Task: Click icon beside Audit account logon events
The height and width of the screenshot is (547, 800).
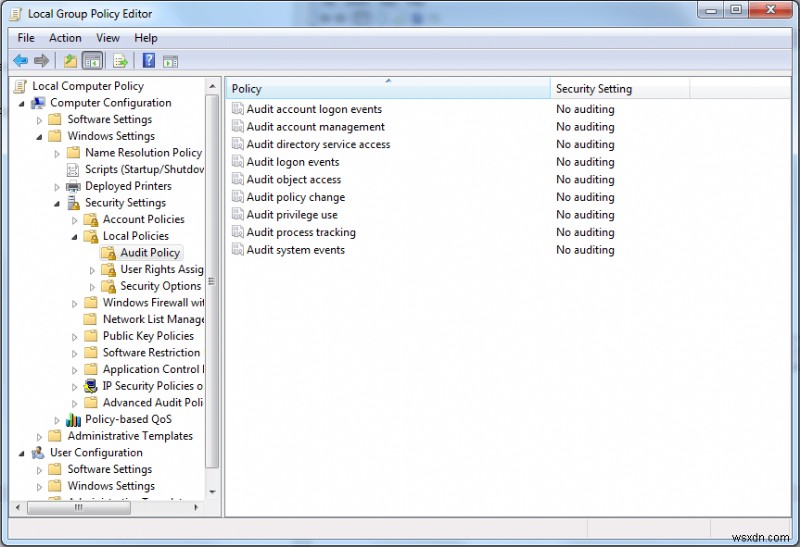Action: pos(238,109)
